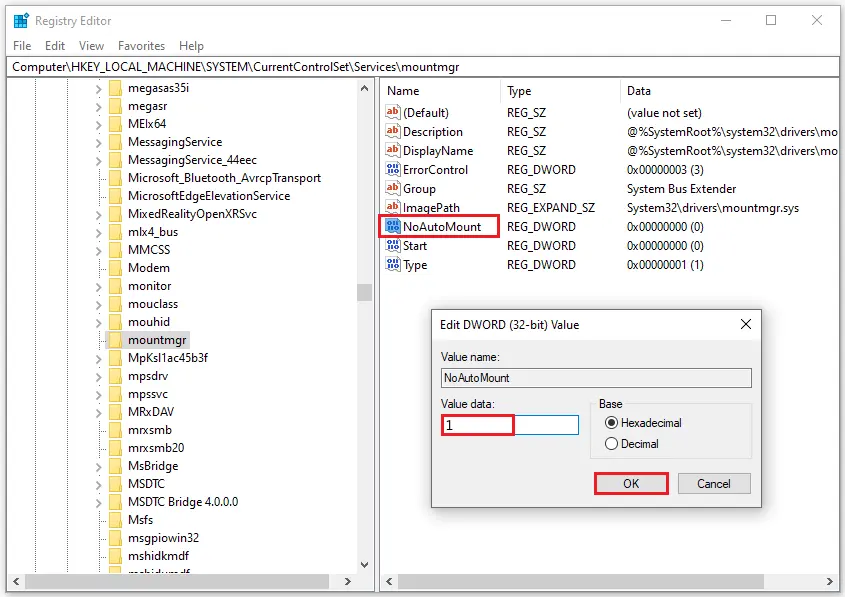The width and height of the screenshot is (845, 597).
Task: Select the mountmgr folder icon
Action: tap(115, 339)
